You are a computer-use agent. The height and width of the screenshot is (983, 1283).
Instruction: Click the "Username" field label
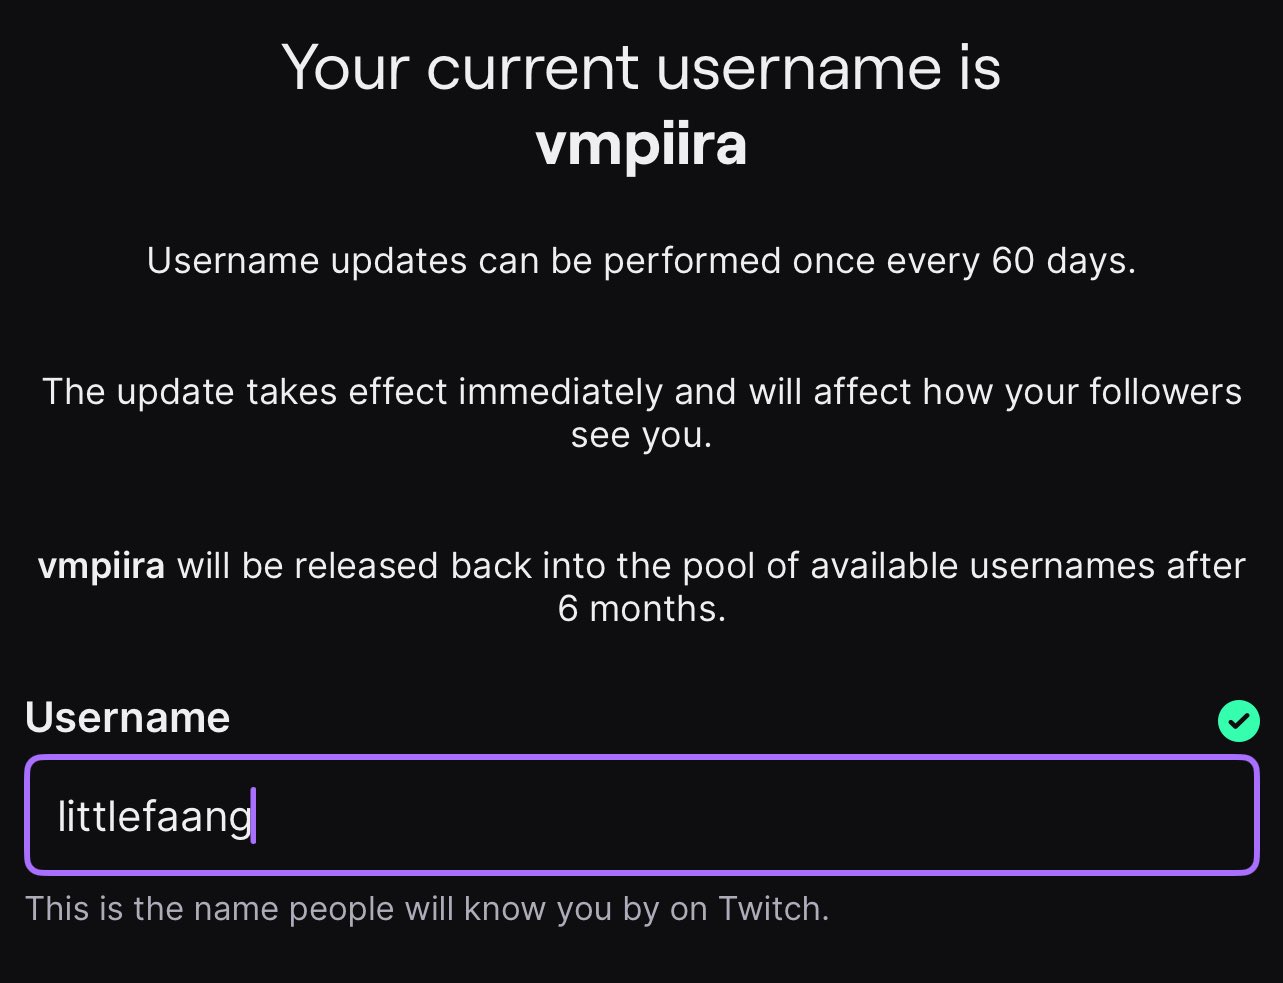(127, 717)
